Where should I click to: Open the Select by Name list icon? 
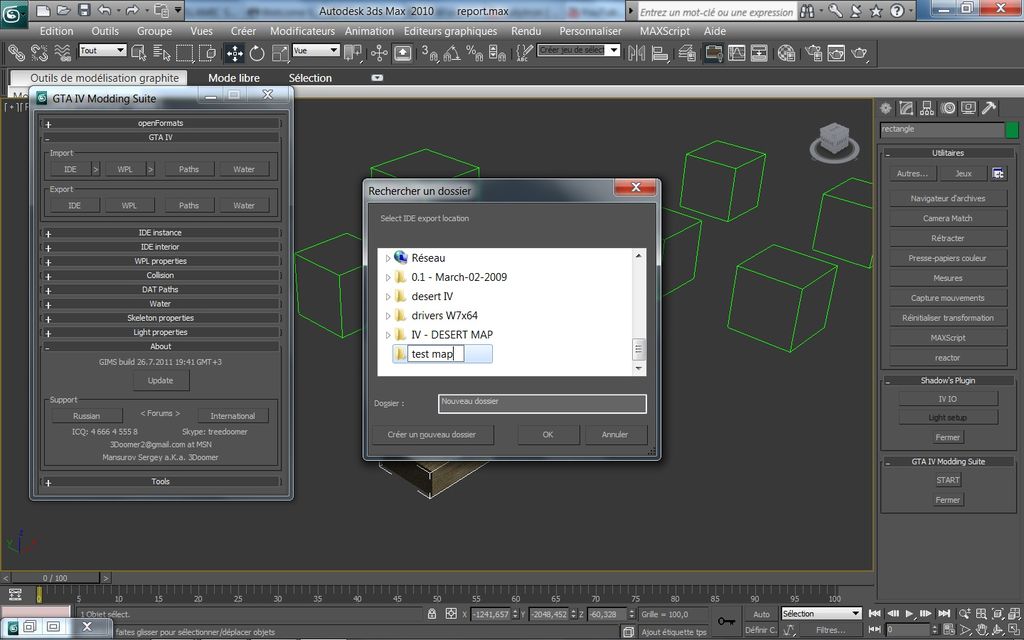(162, 53)
